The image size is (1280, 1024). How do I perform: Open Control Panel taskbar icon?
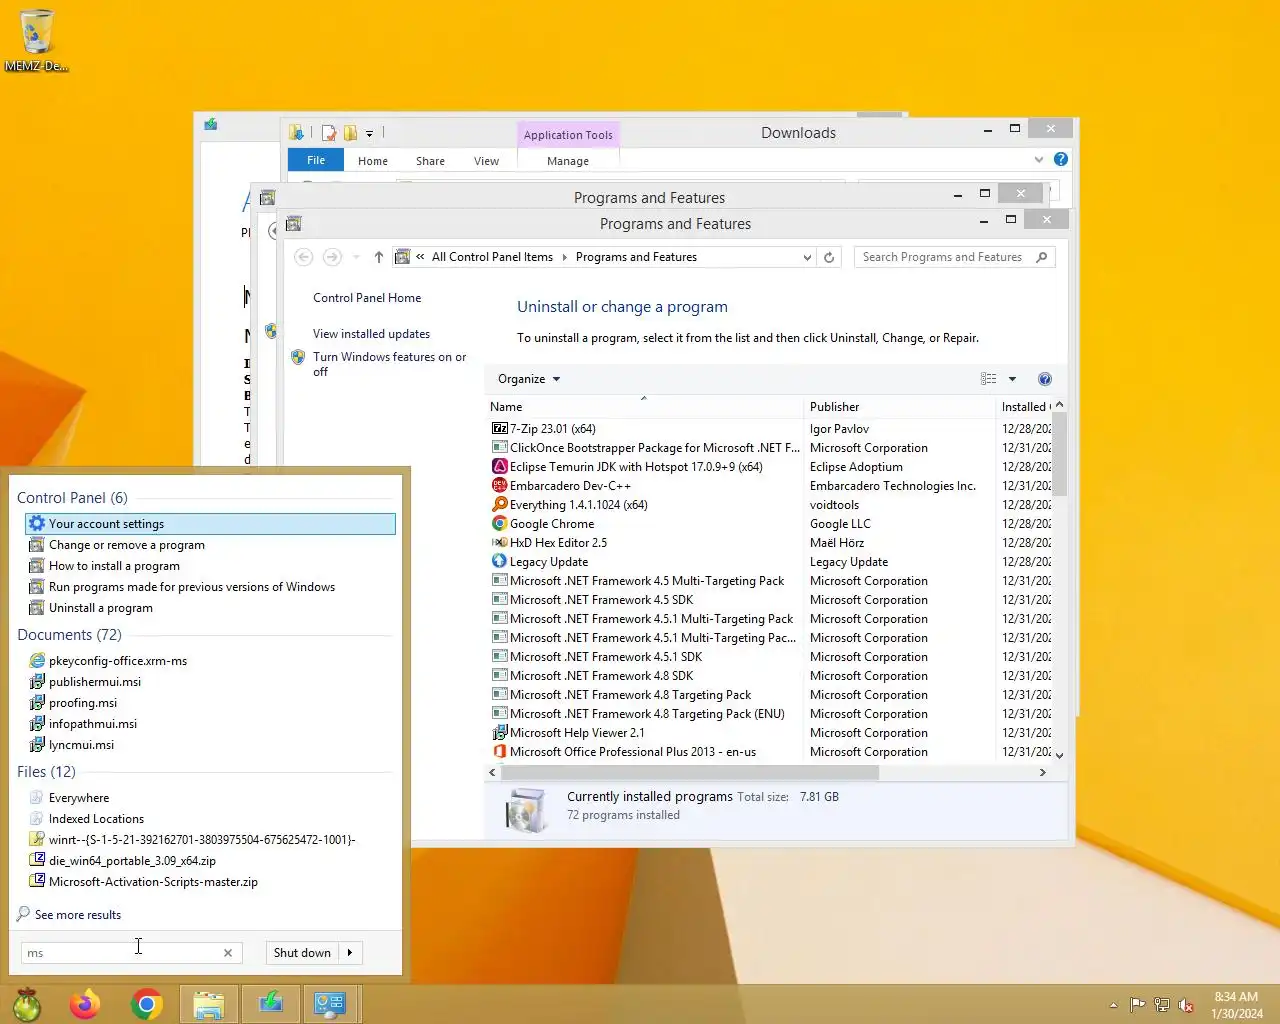click(x=330, y=1004)
